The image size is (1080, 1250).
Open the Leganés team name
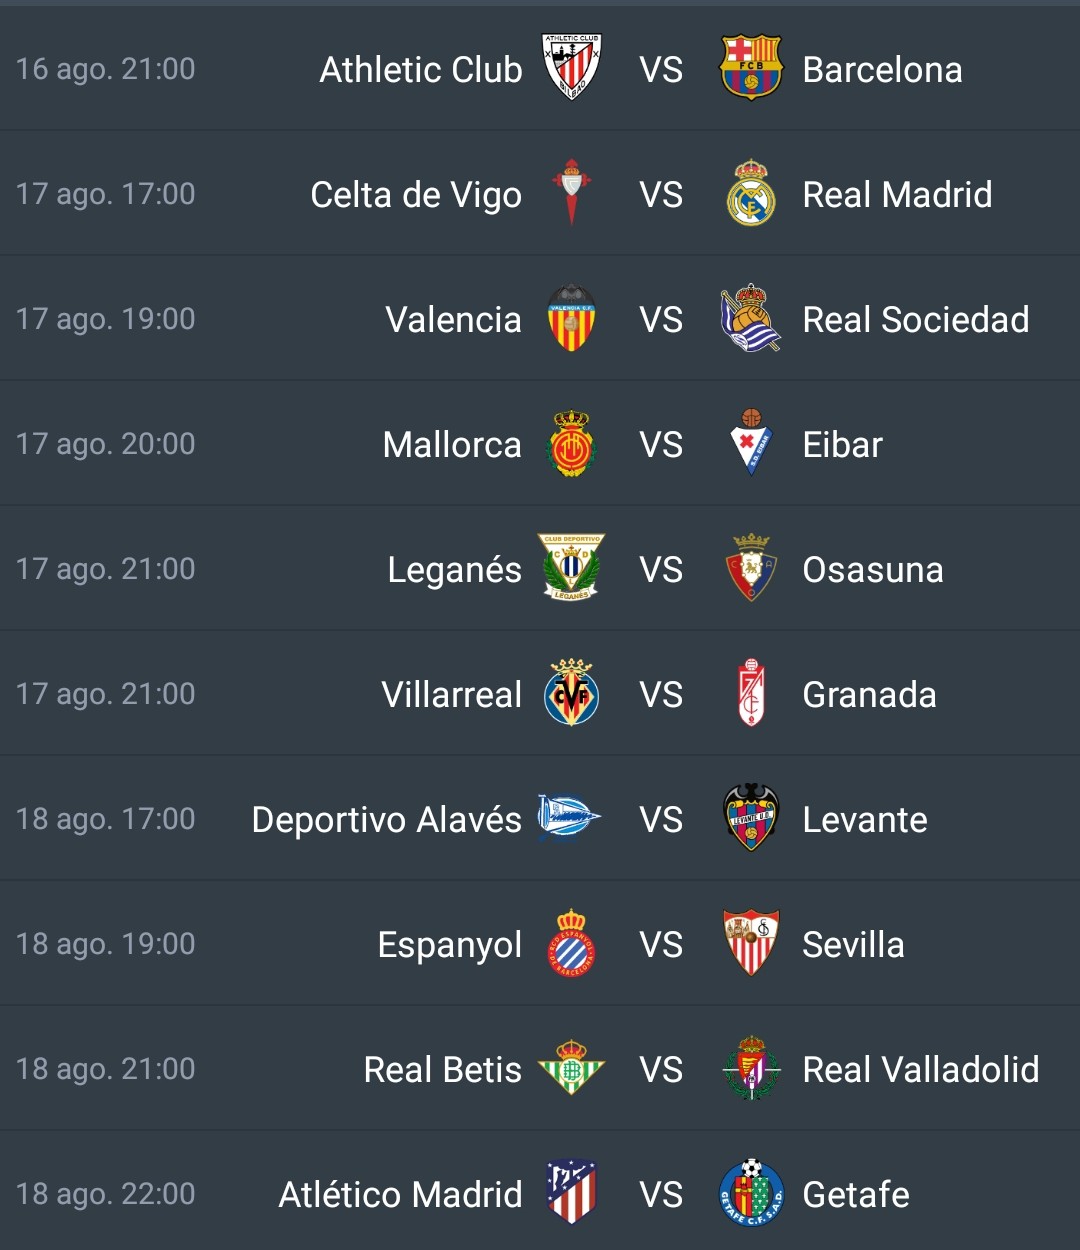454,570
